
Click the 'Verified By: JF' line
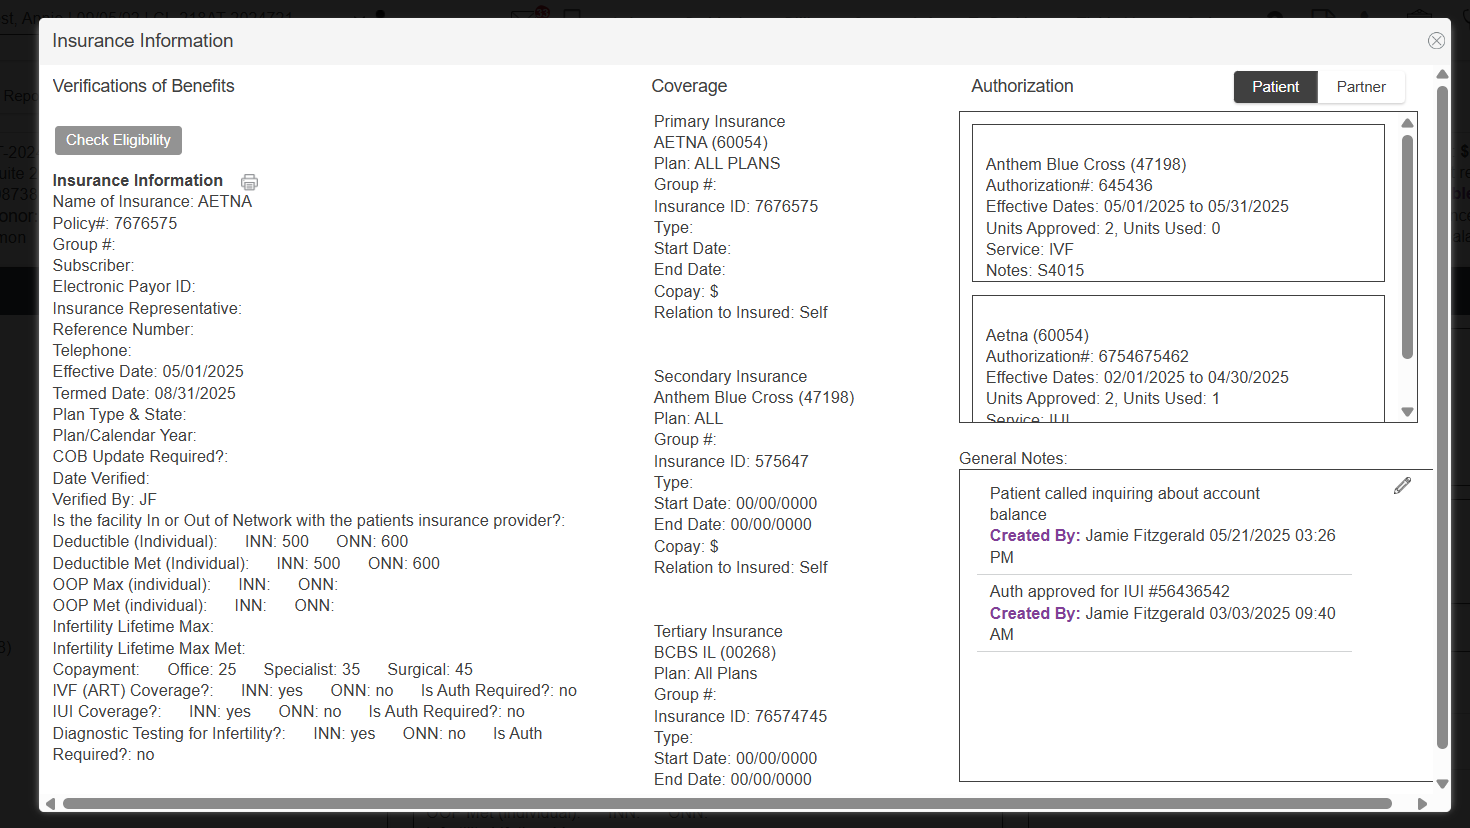pos(105,499)
